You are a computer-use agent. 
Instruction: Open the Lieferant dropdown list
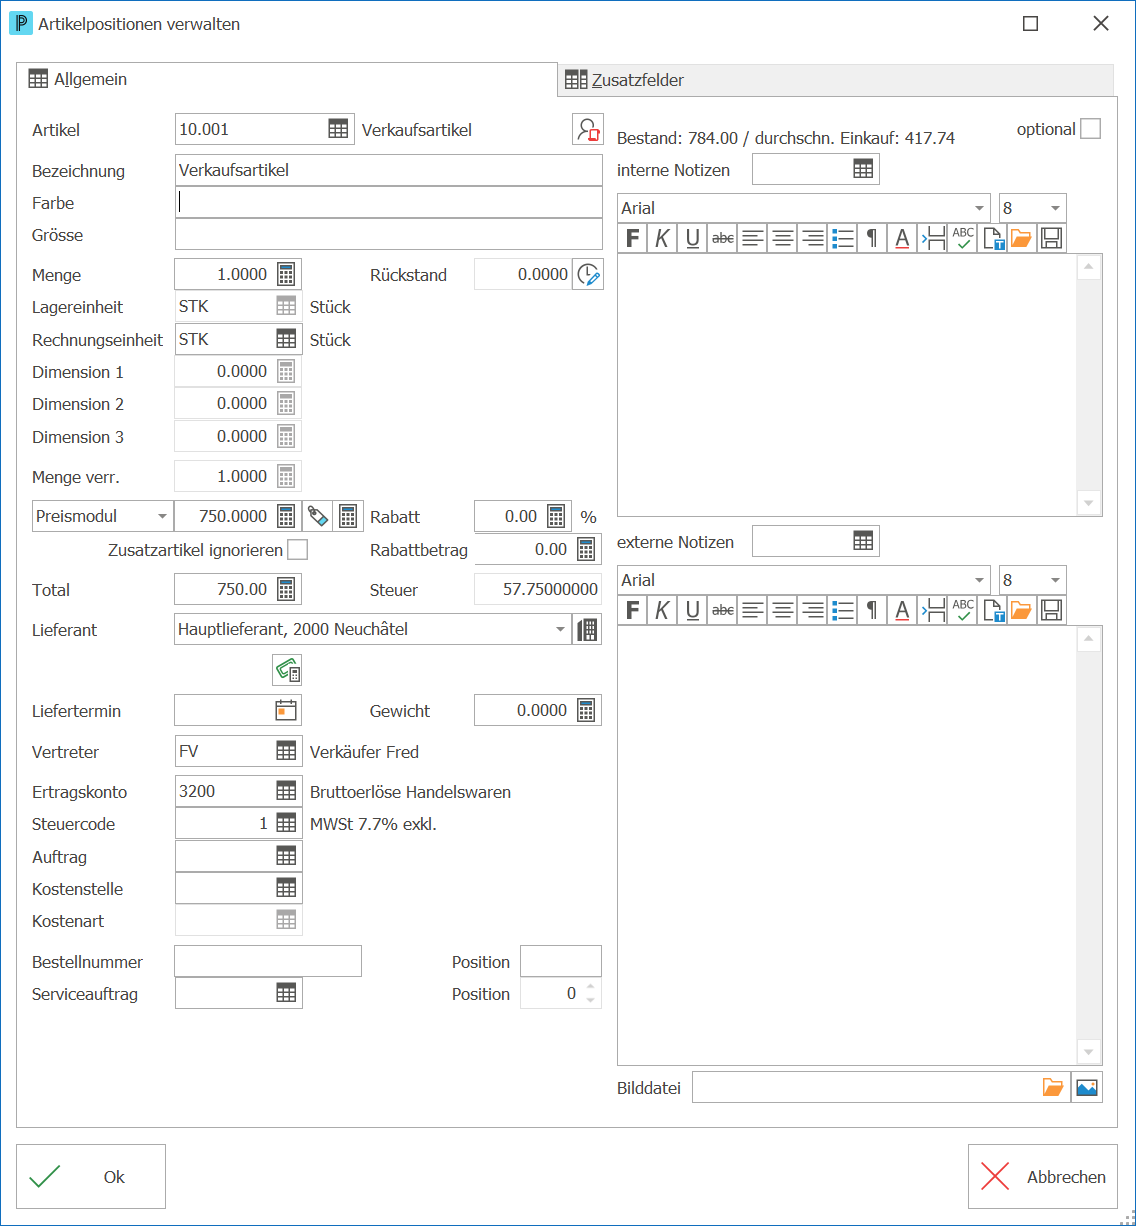(560, 629)
